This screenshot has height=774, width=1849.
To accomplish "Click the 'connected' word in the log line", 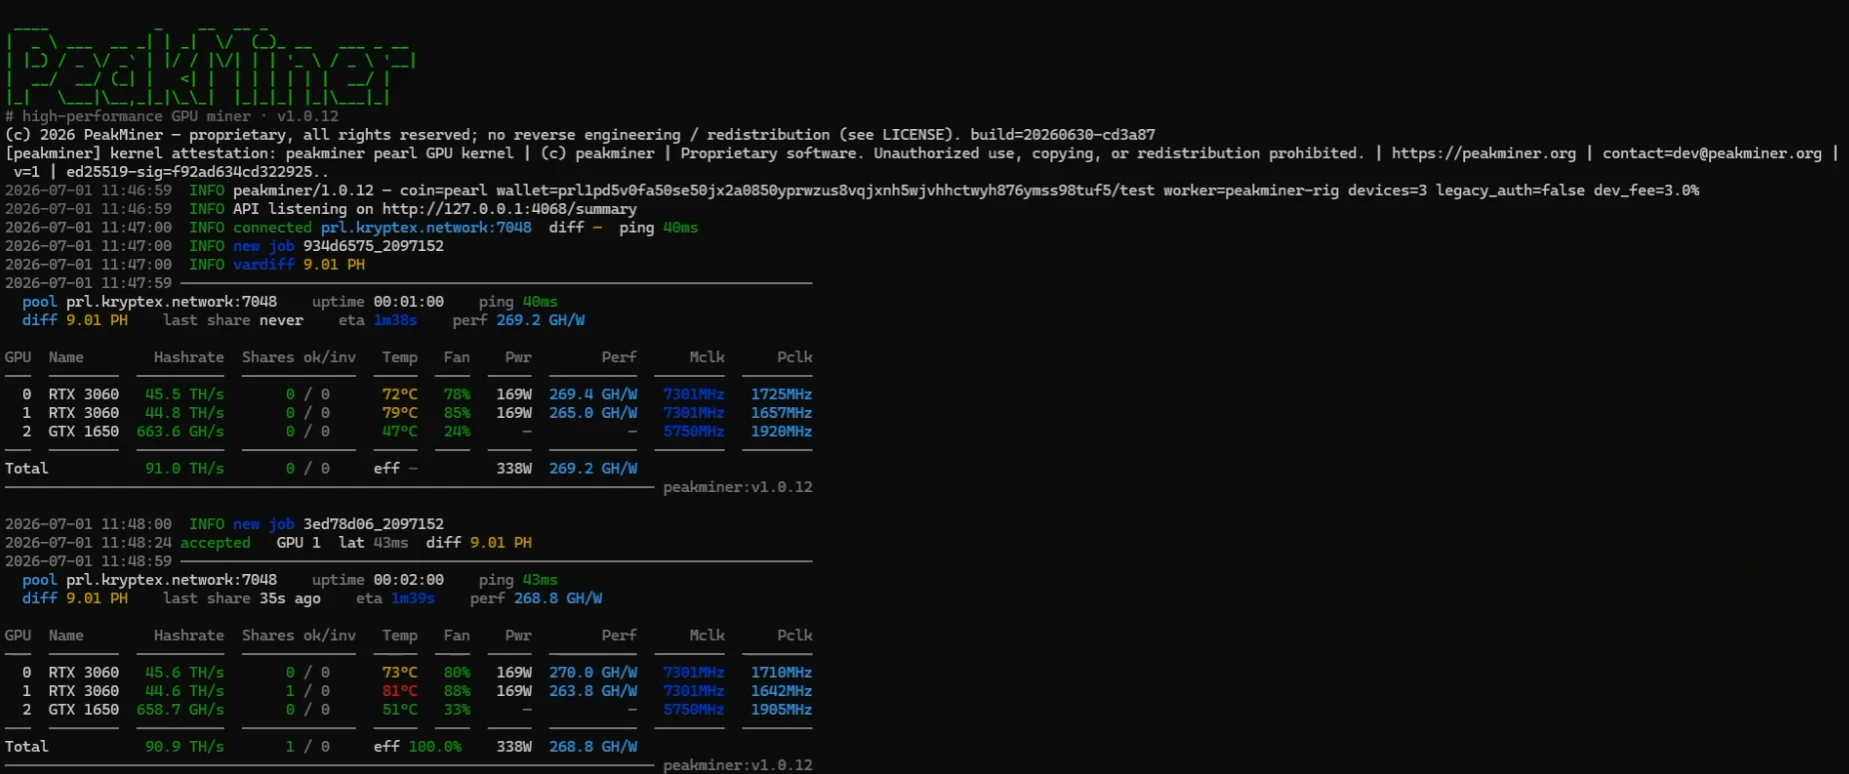I will tap(272, 228).
